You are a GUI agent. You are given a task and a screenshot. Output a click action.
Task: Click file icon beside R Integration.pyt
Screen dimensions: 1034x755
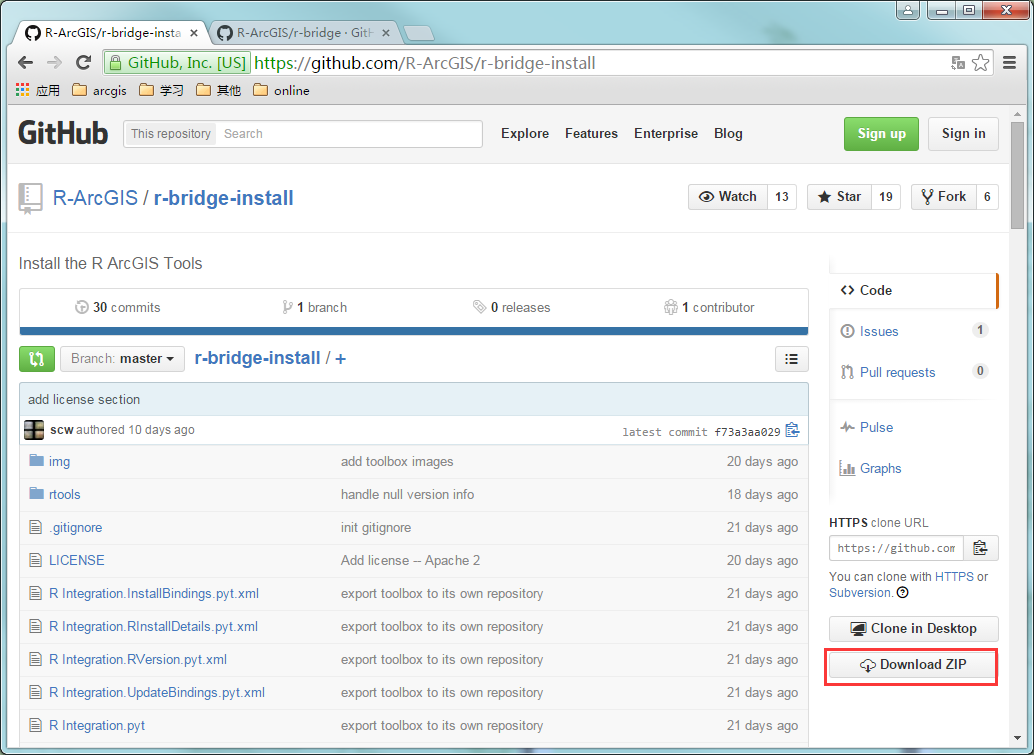coord(36,725)
